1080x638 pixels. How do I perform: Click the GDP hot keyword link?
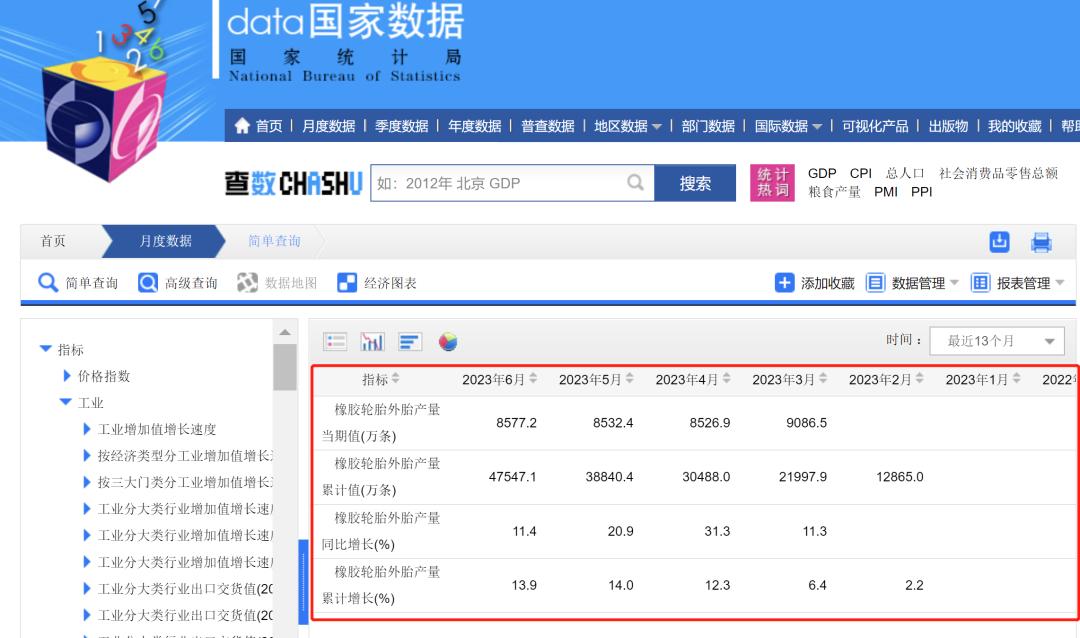[x=820, y=173]
